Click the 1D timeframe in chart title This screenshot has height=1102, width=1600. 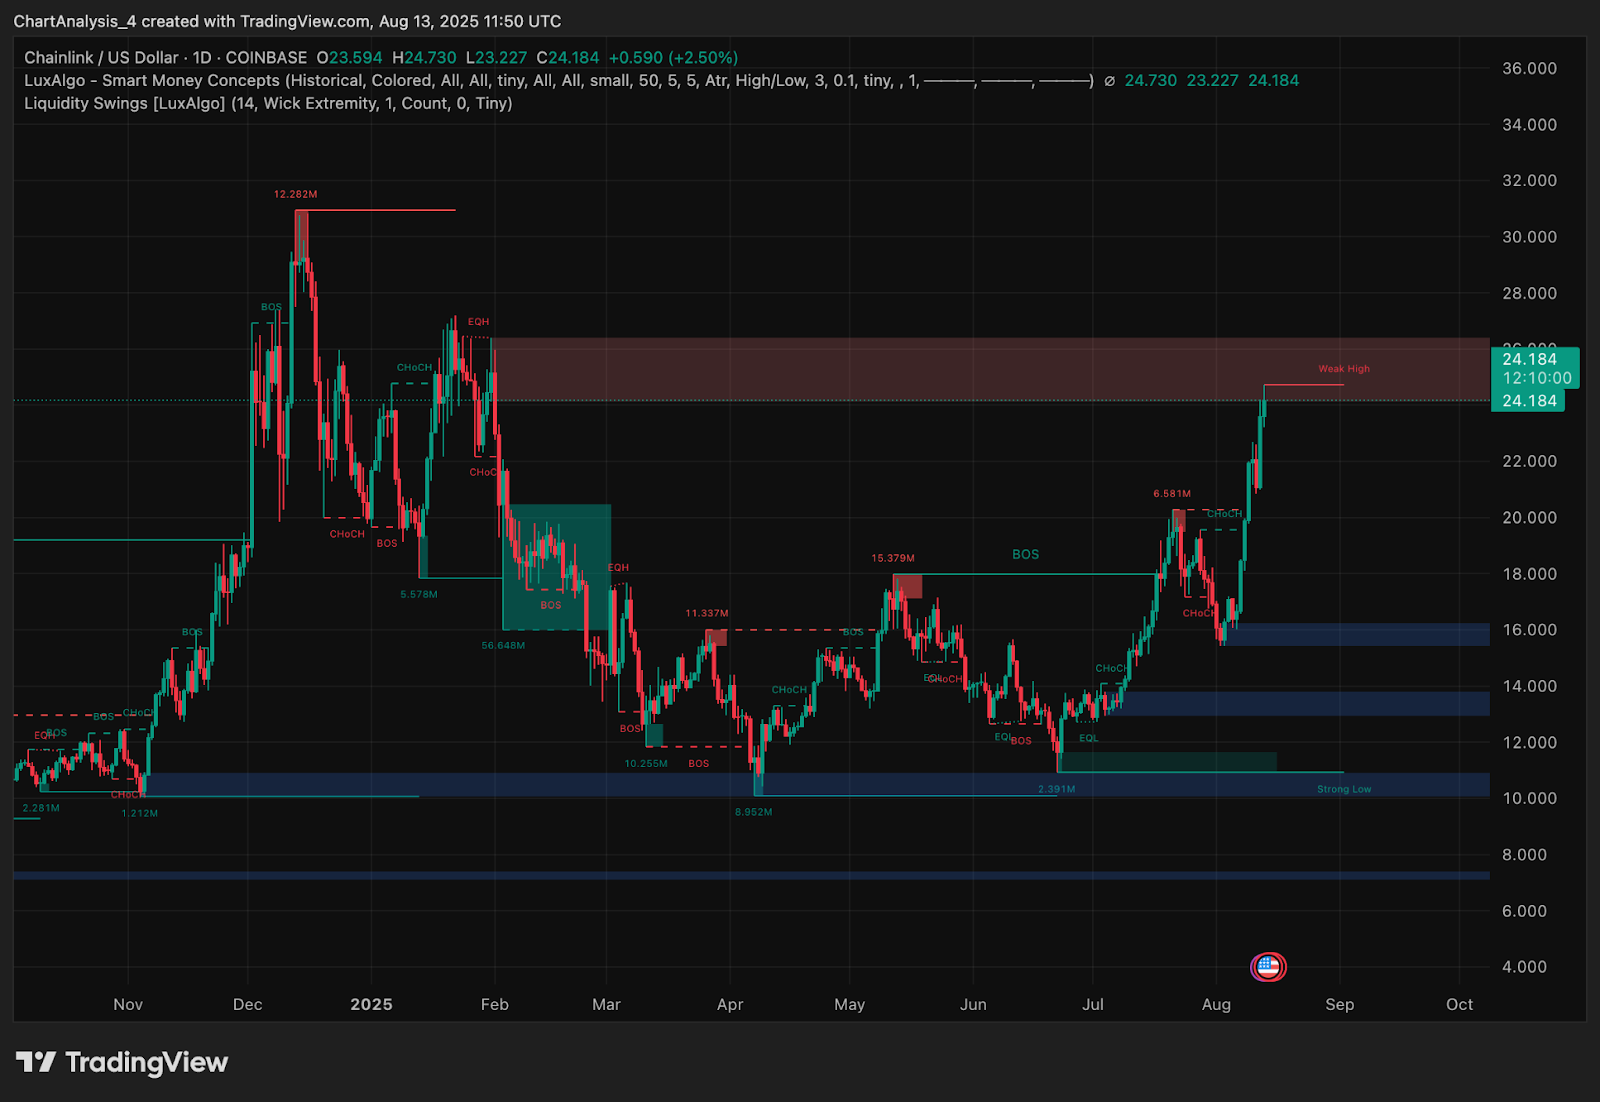tap(202, 58)
